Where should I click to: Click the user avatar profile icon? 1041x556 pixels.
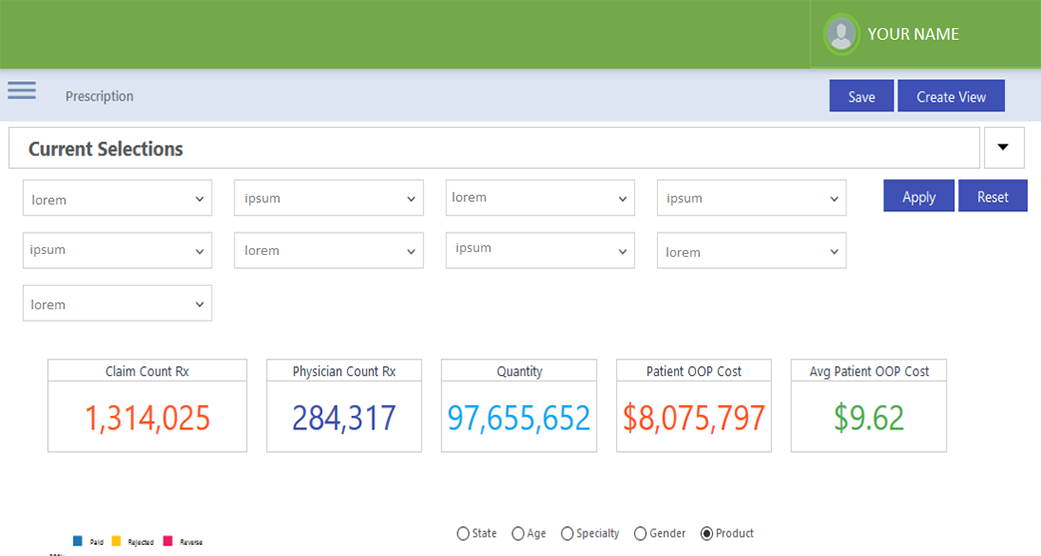(x=842, y=34)
